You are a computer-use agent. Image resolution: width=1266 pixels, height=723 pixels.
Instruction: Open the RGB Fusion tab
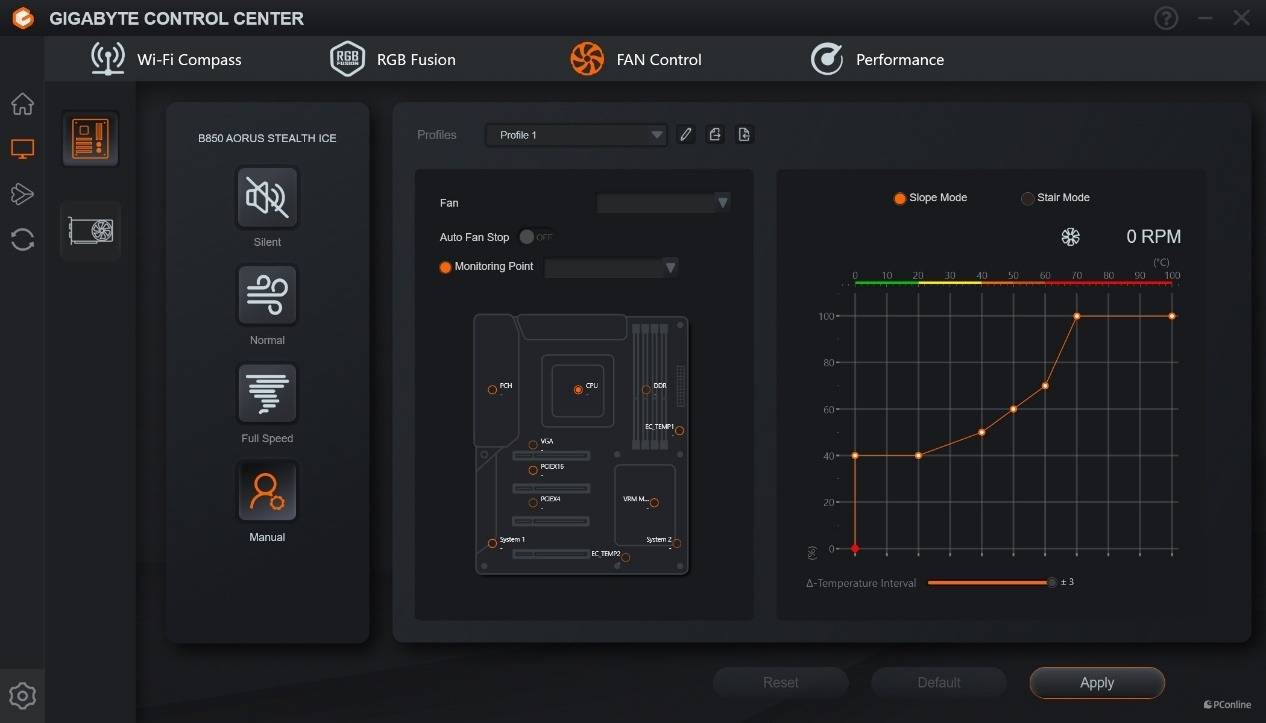tap(393, 60)
